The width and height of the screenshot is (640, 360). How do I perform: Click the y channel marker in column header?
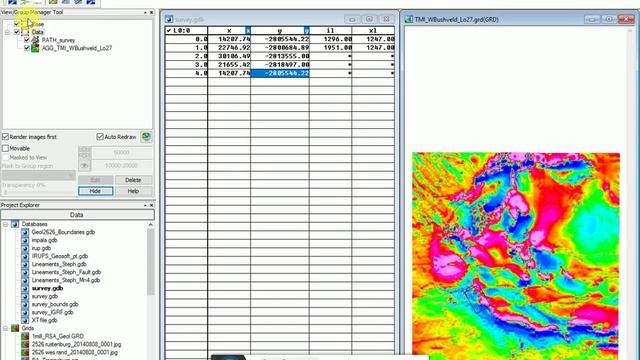(x=307, y=30)
